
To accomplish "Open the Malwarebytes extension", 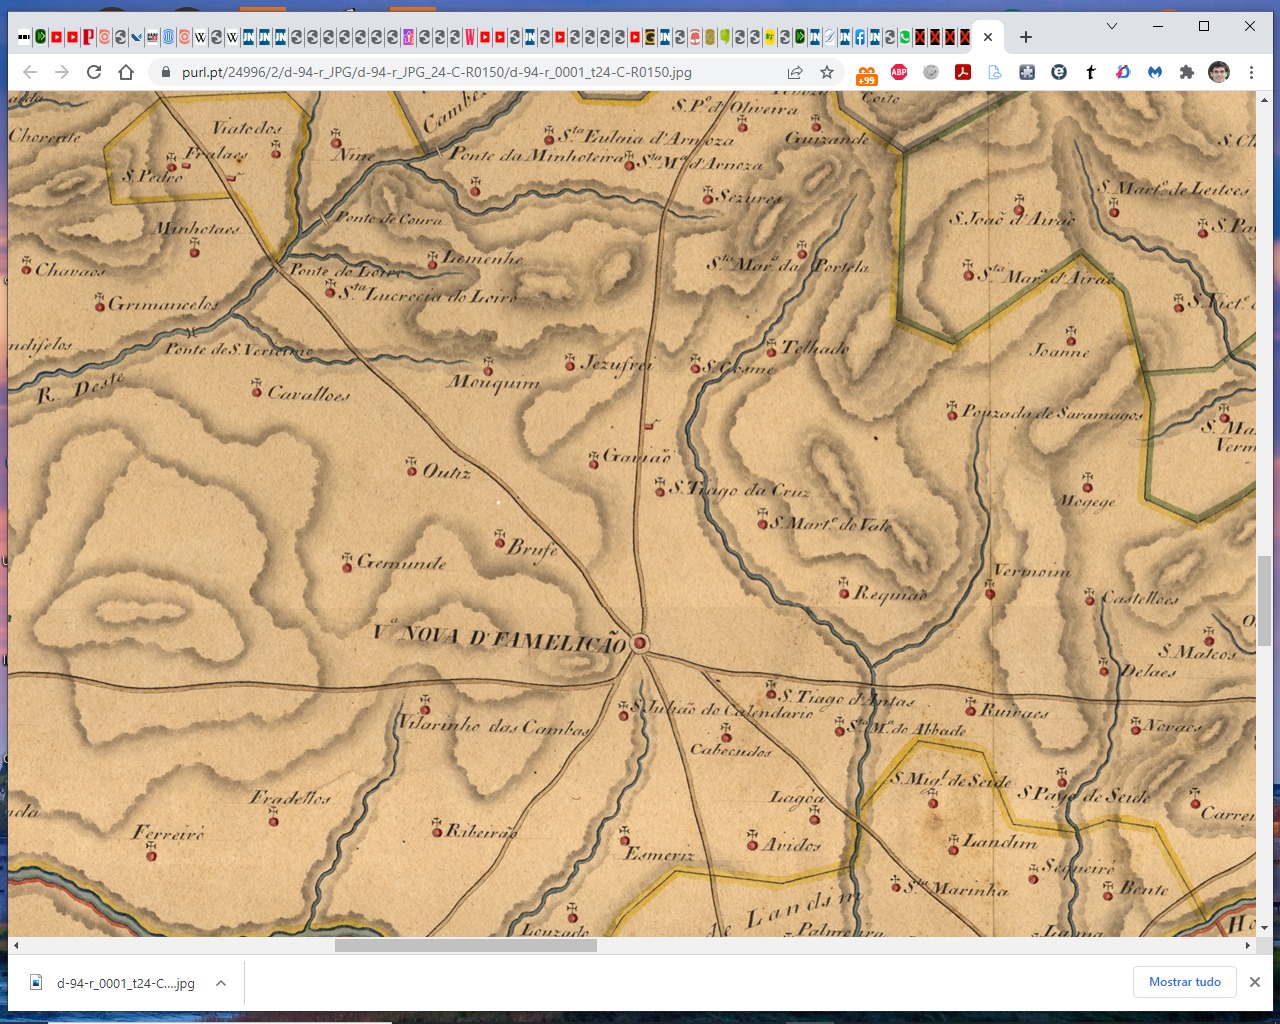I will point(1155,72).
